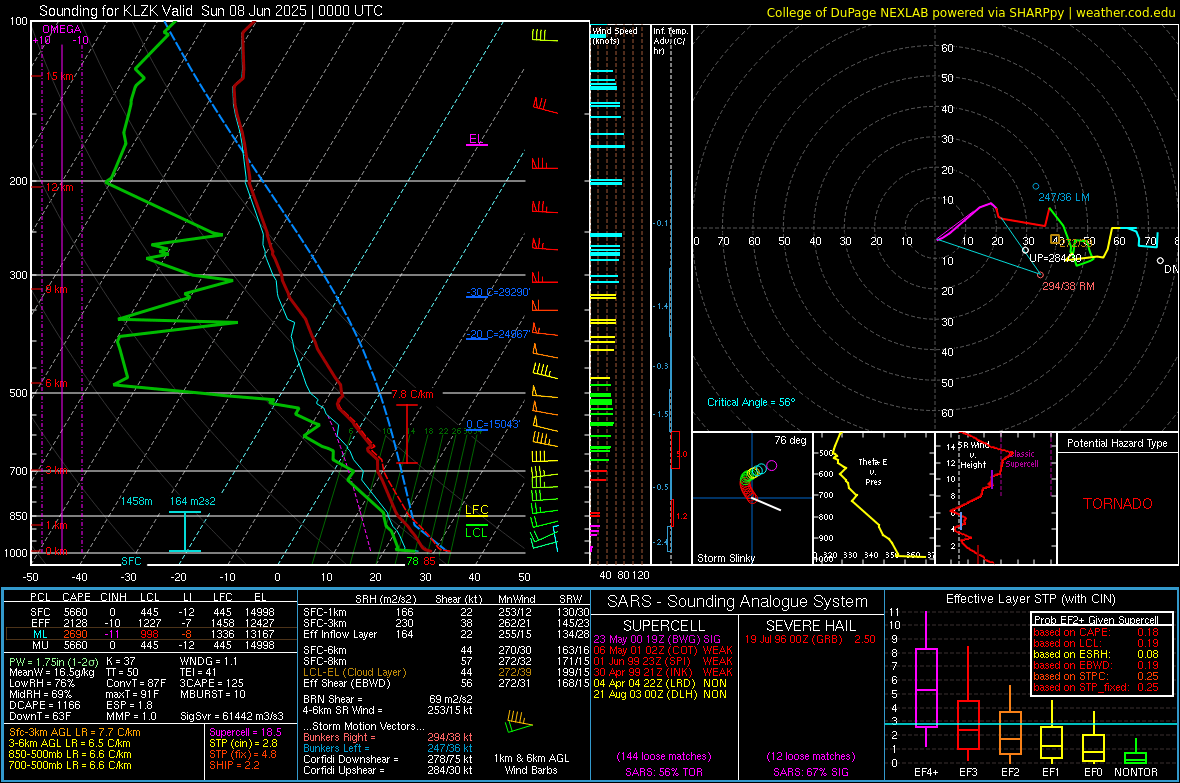
Task: Click the DCAPE = 1166 value
Action: (44, 705)
